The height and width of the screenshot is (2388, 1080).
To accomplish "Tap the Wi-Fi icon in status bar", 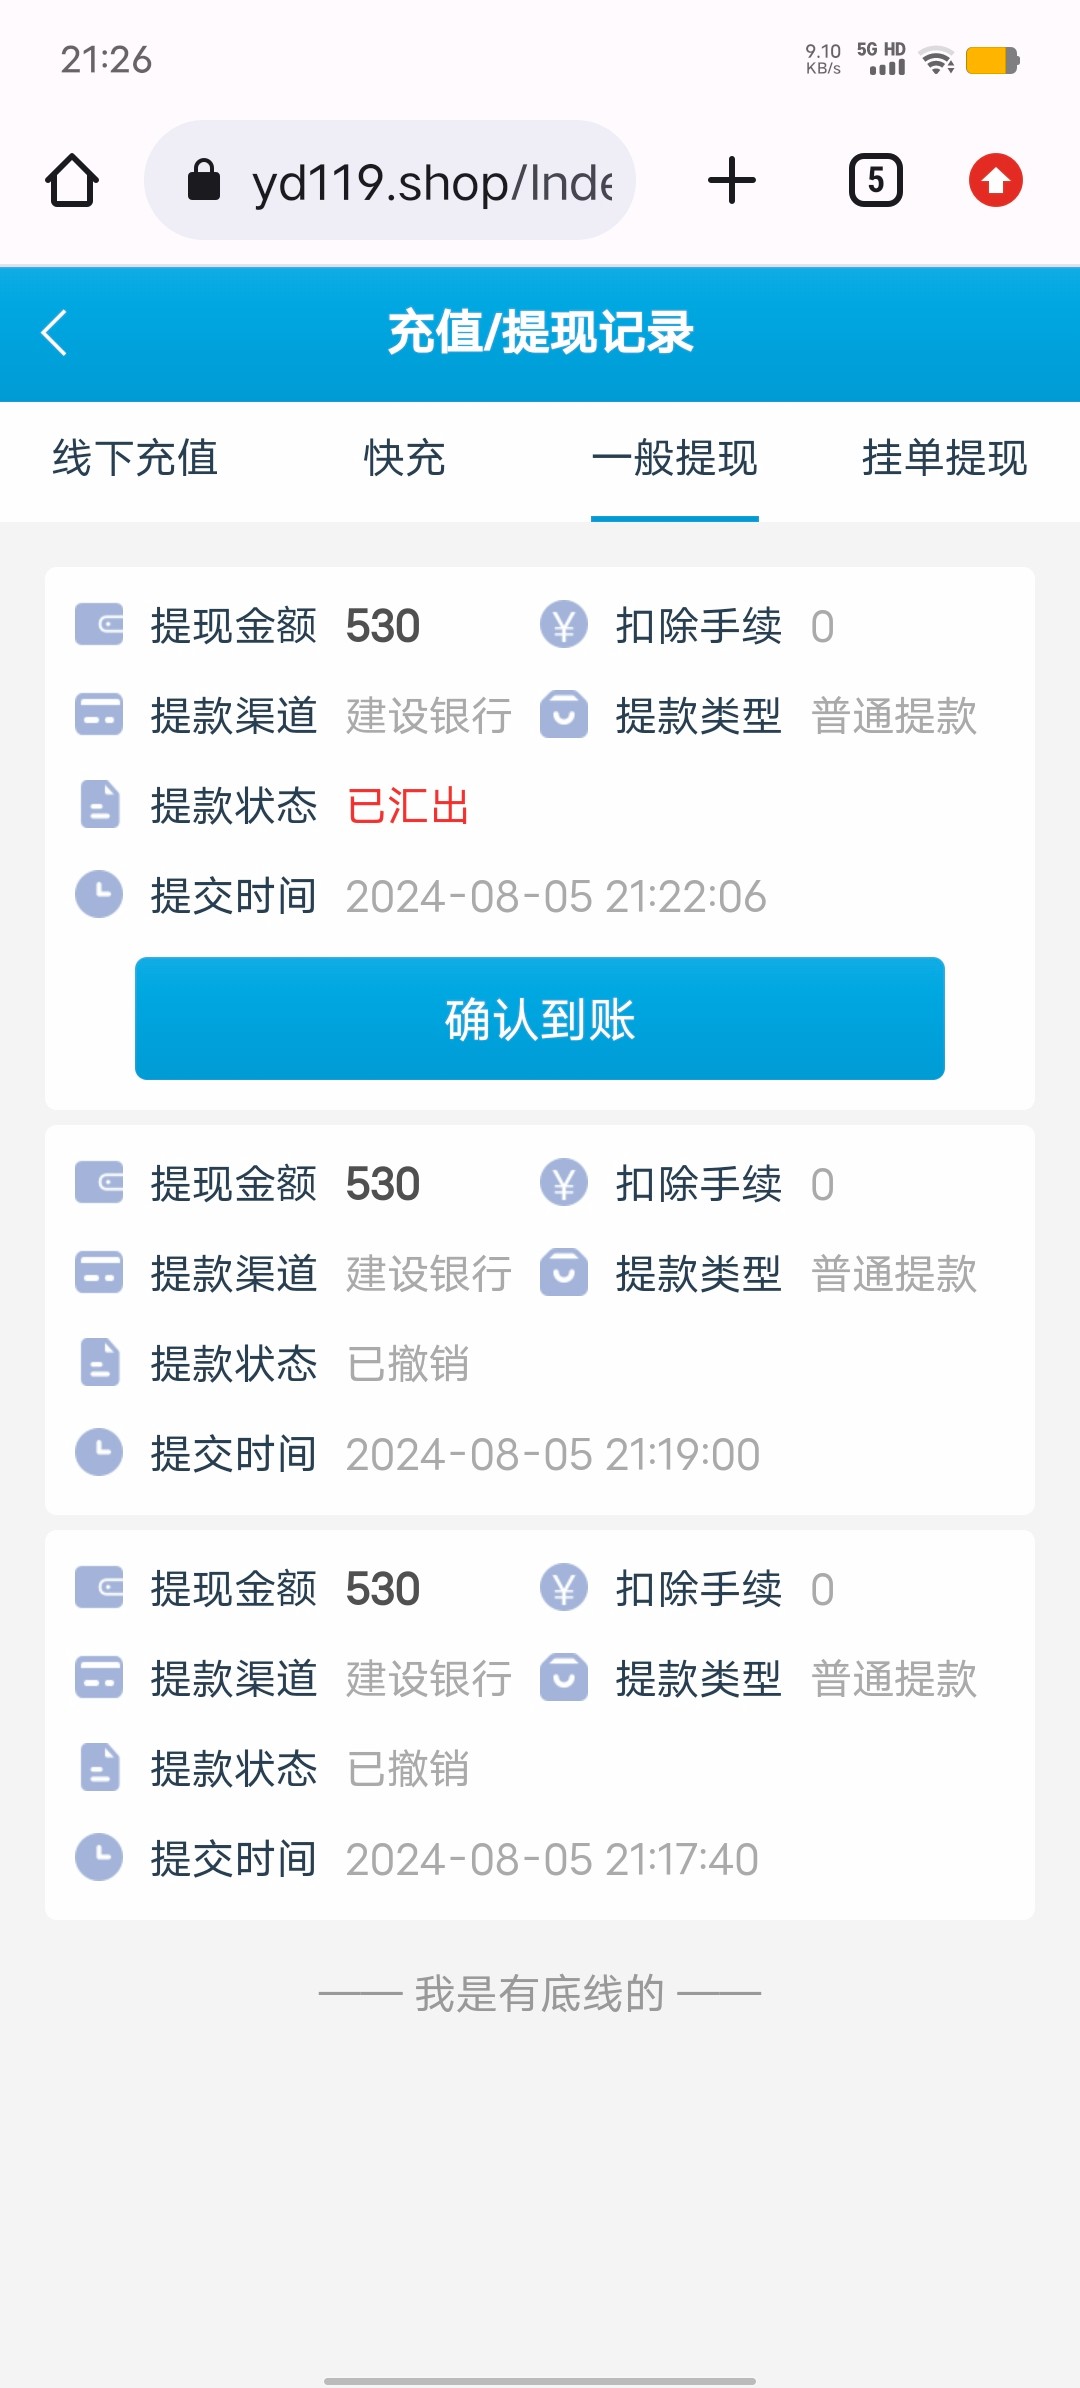I will (x=937, y=61).
